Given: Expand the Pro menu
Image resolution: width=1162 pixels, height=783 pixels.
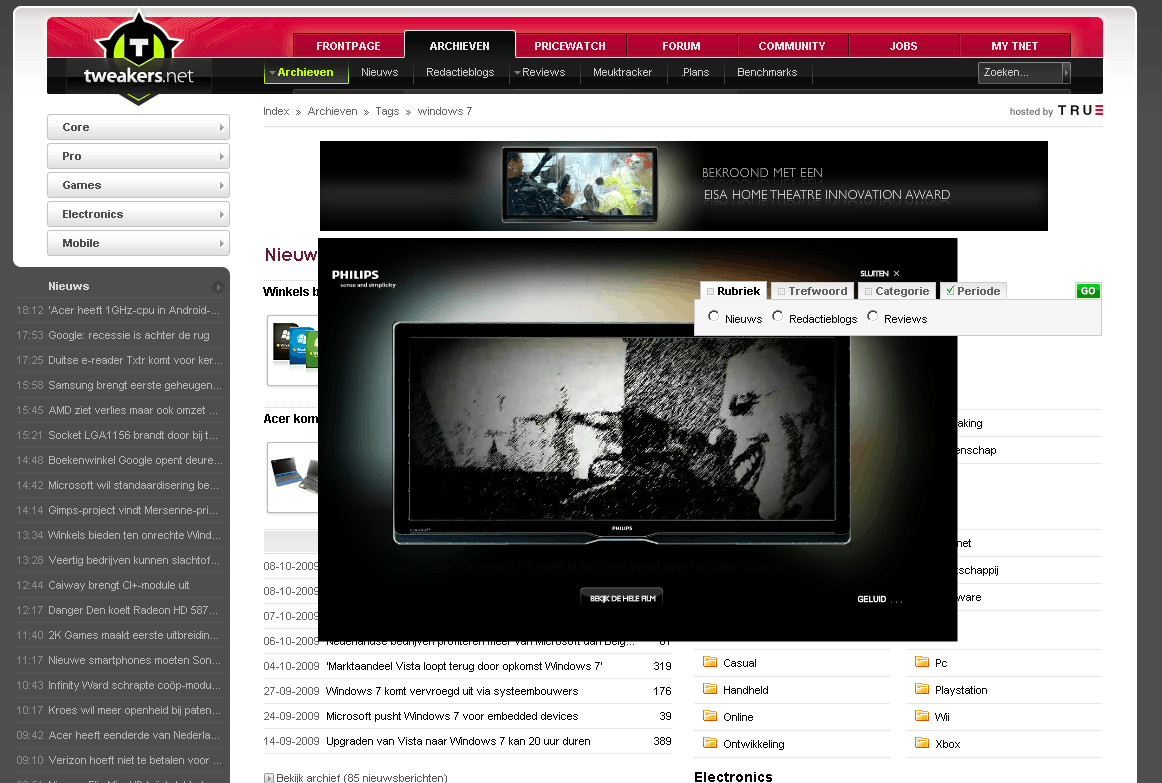Looking at the screenshot, I should pos(139,156).
